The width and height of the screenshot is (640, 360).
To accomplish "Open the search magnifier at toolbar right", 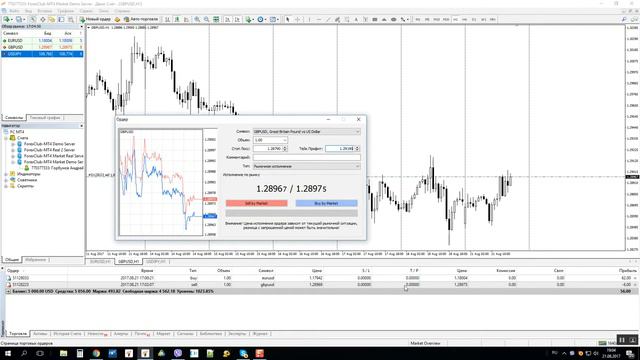I will 624,19.
